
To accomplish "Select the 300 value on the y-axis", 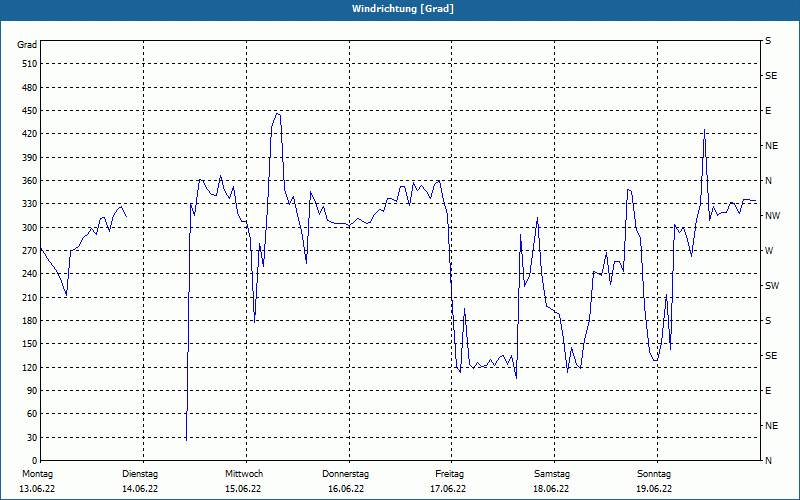I will coord(30,227).
